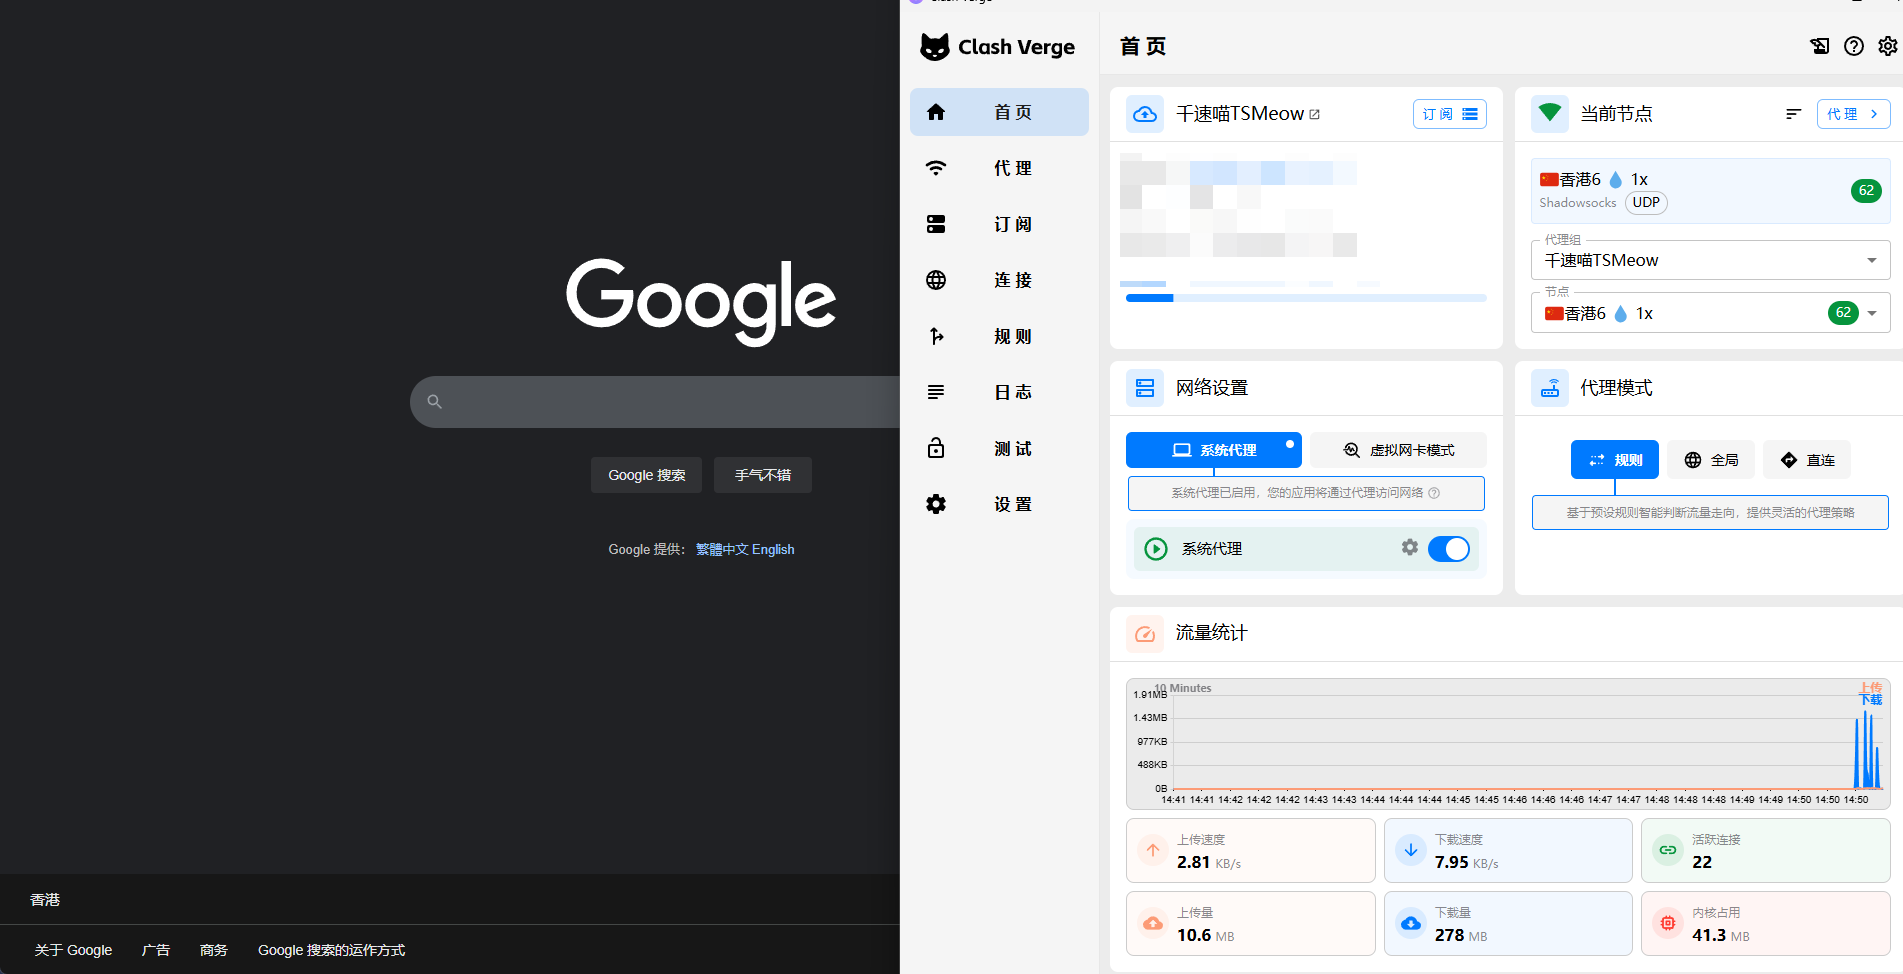Open the help question mark icon
This screenshot has height=974, width=1903.
(x=1854, y=46)
